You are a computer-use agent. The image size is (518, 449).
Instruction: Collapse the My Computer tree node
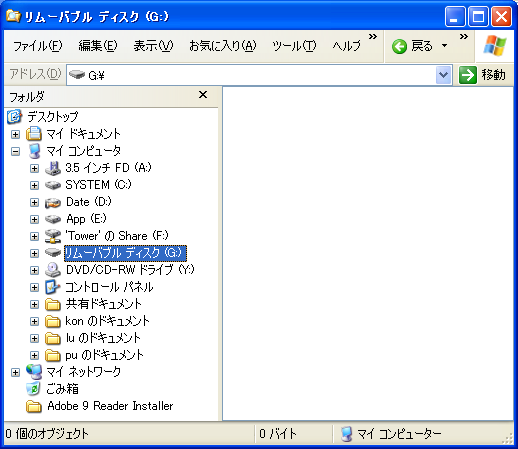pyautogui.click(x=15, y=151)
